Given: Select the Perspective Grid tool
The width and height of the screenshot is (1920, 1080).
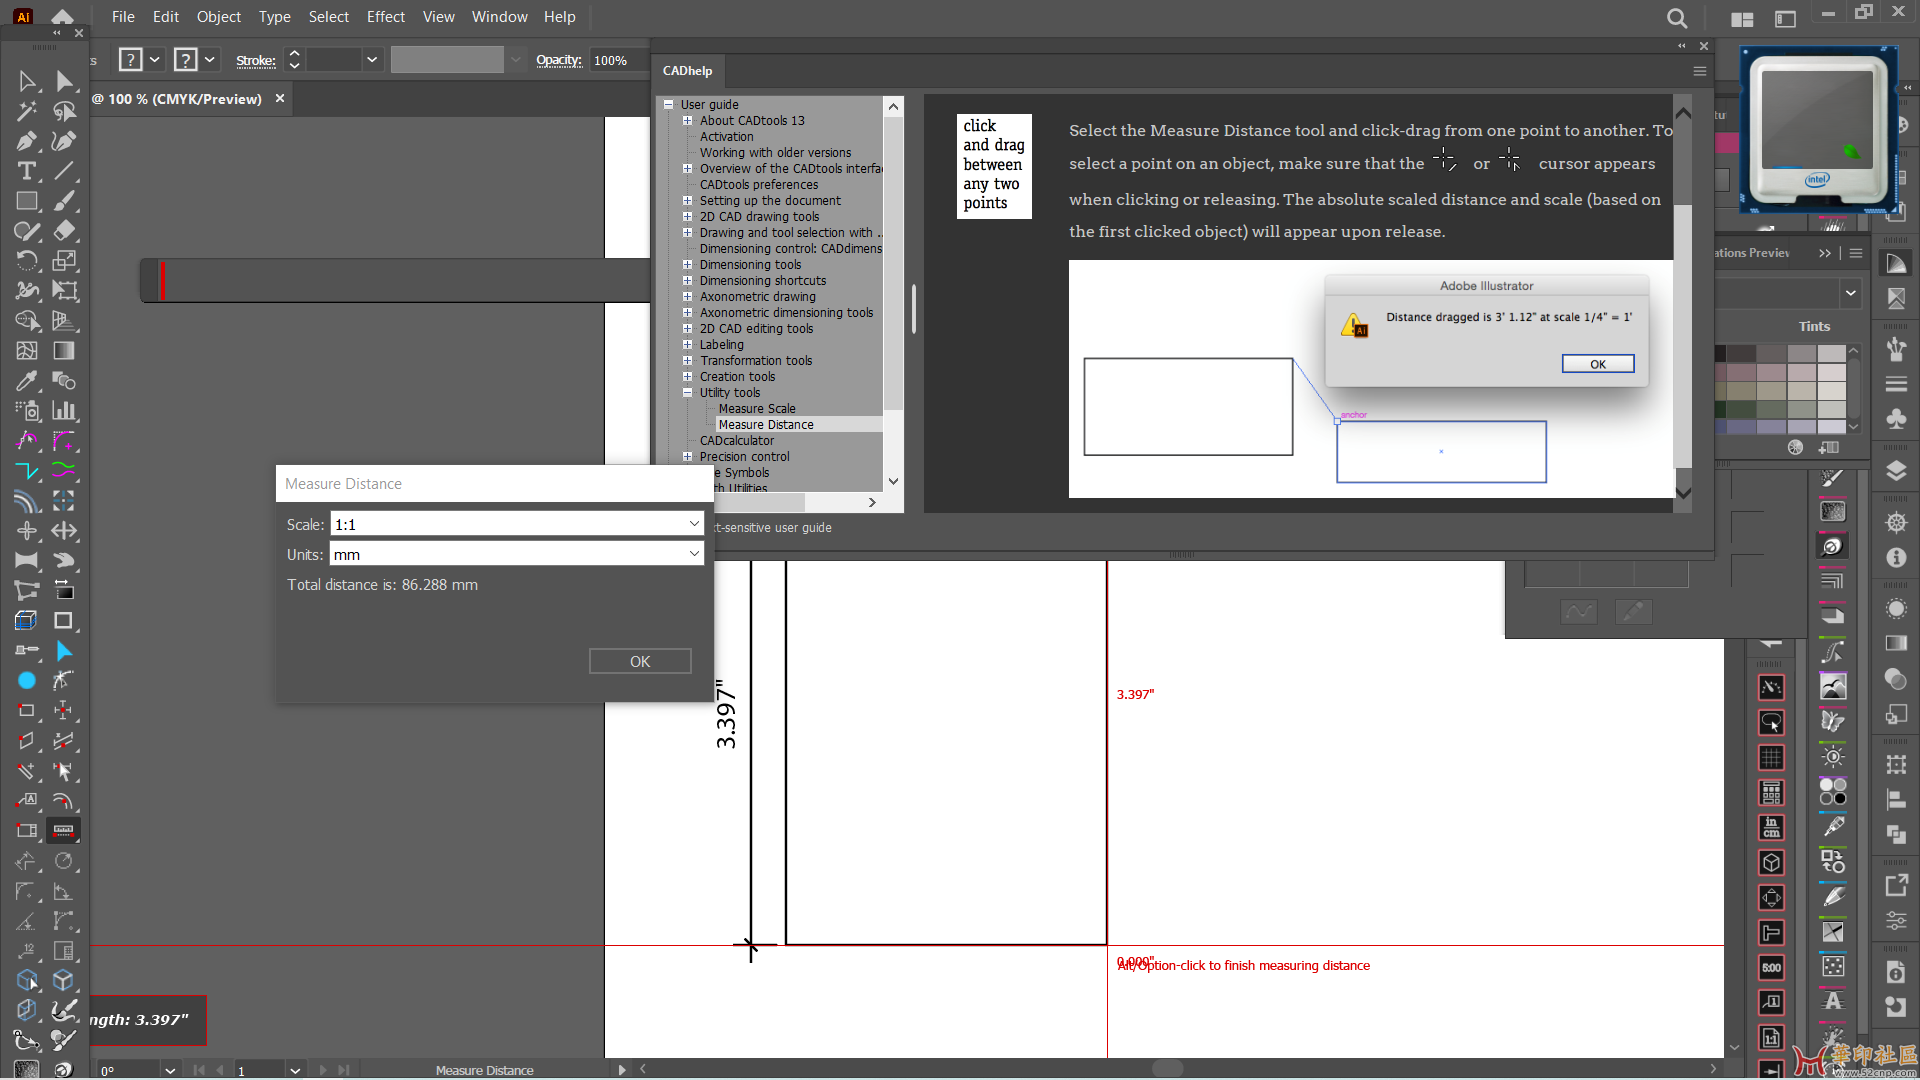Looking at the screenshot, I should point(64,321).
